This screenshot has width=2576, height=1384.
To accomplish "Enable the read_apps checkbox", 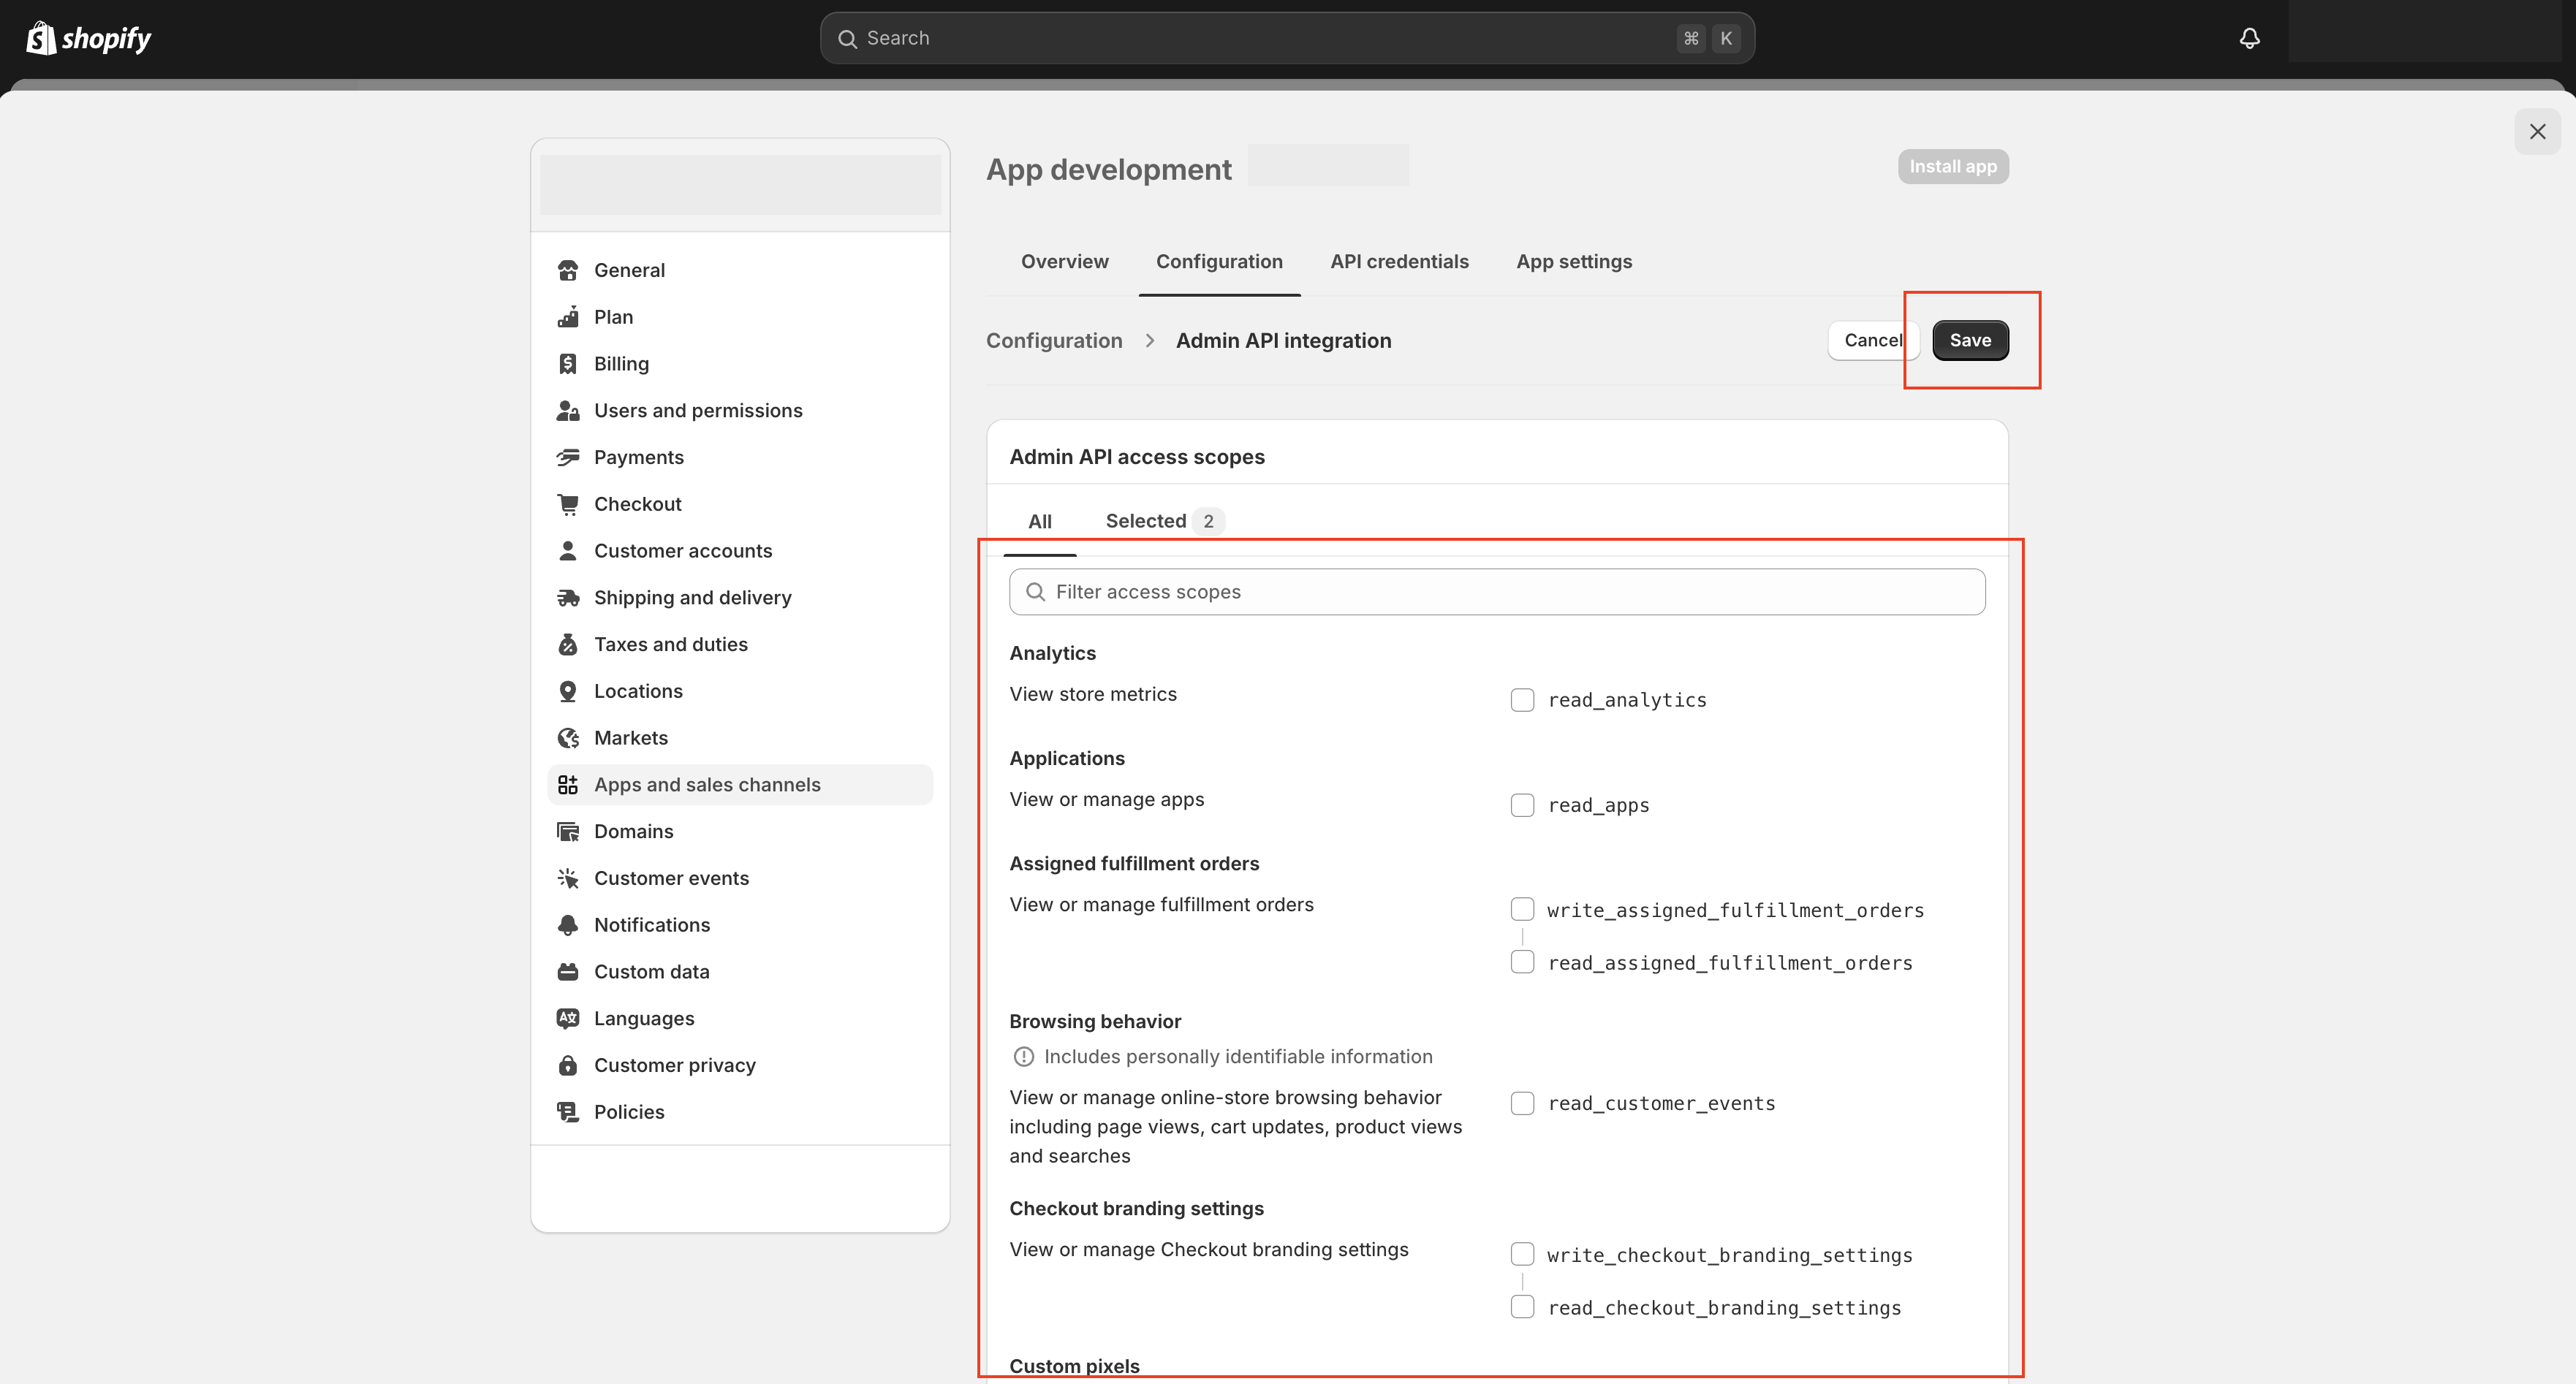I will [1520, 805].
